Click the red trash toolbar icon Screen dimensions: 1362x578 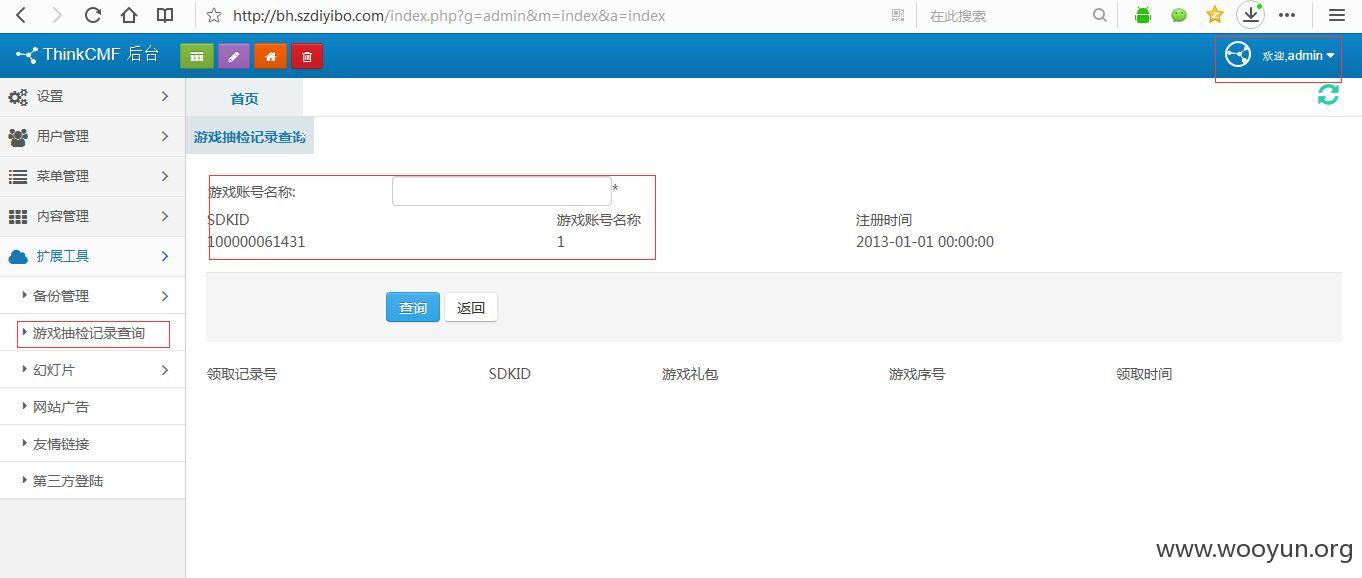click(x=307, y=56)
